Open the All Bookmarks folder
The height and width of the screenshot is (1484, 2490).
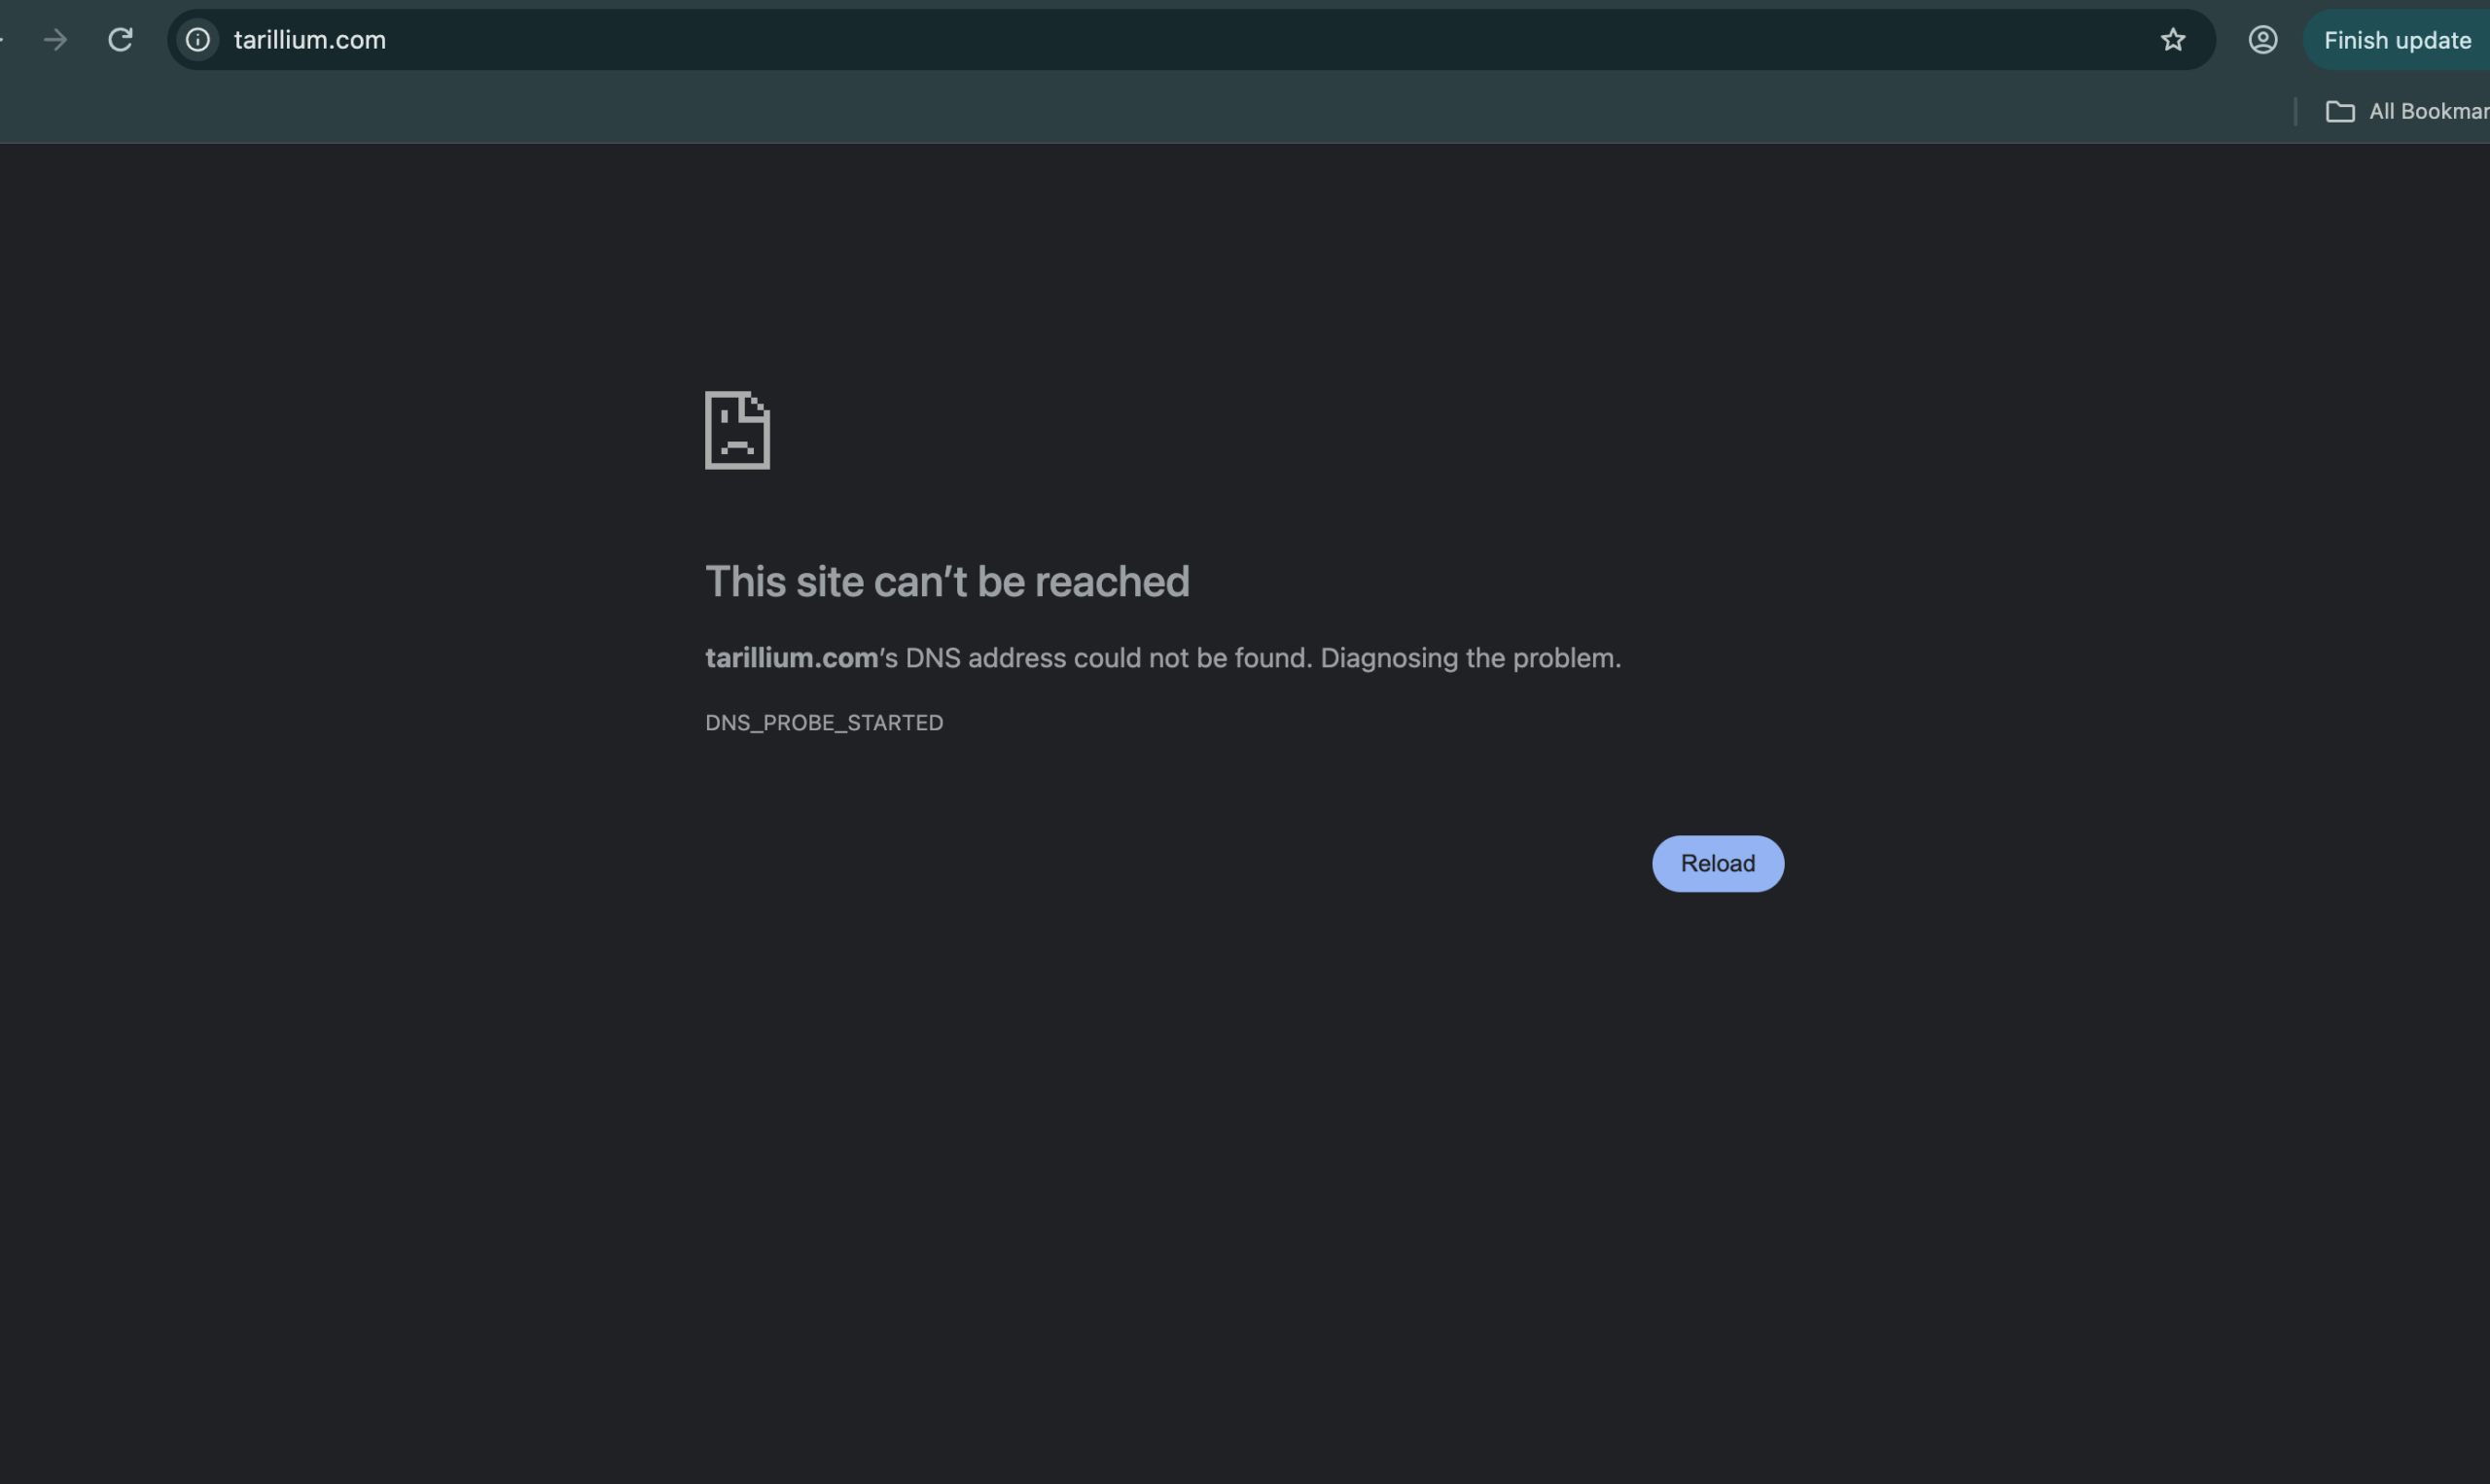pos(2407,111)
